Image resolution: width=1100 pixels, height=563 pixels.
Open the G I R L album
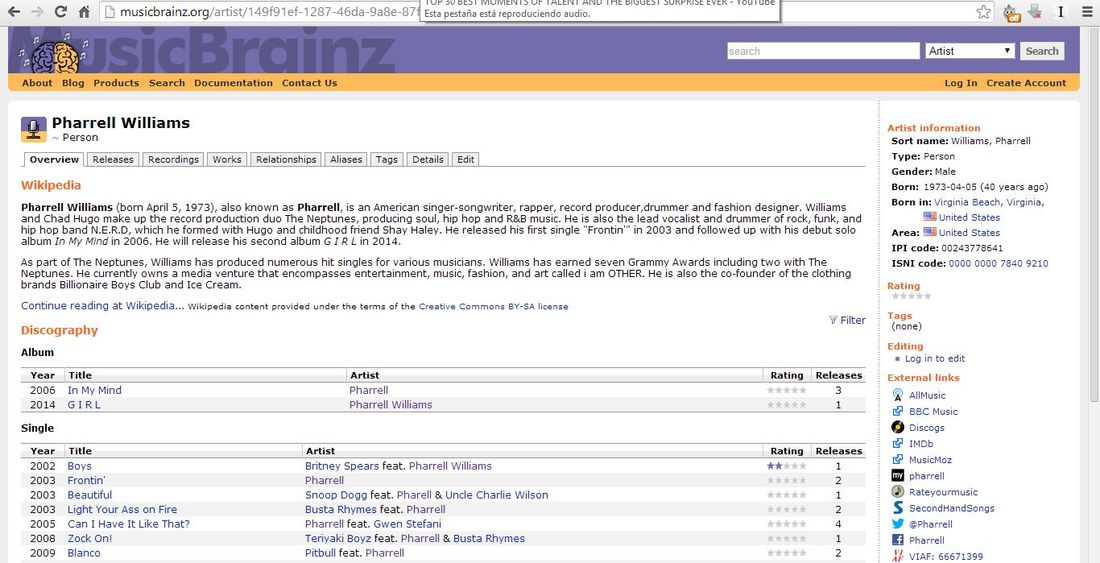tap(84, 405)
